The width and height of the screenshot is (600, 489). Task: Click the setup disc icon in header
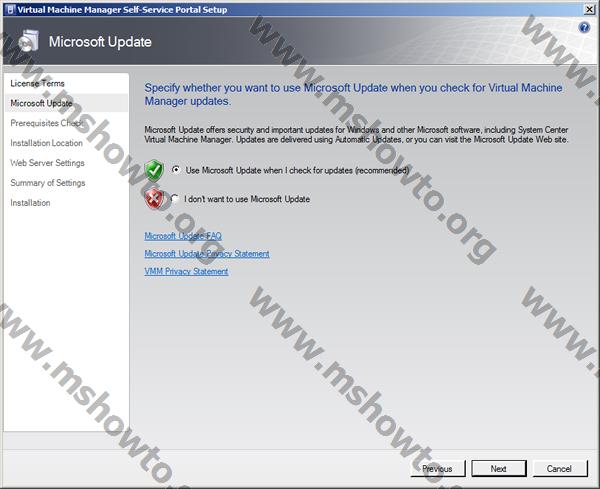29,41
